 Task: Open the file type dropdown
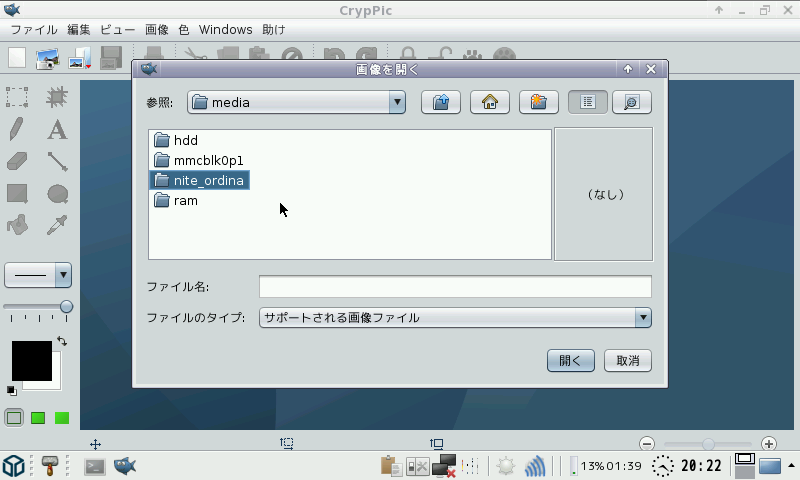(643, 318)
